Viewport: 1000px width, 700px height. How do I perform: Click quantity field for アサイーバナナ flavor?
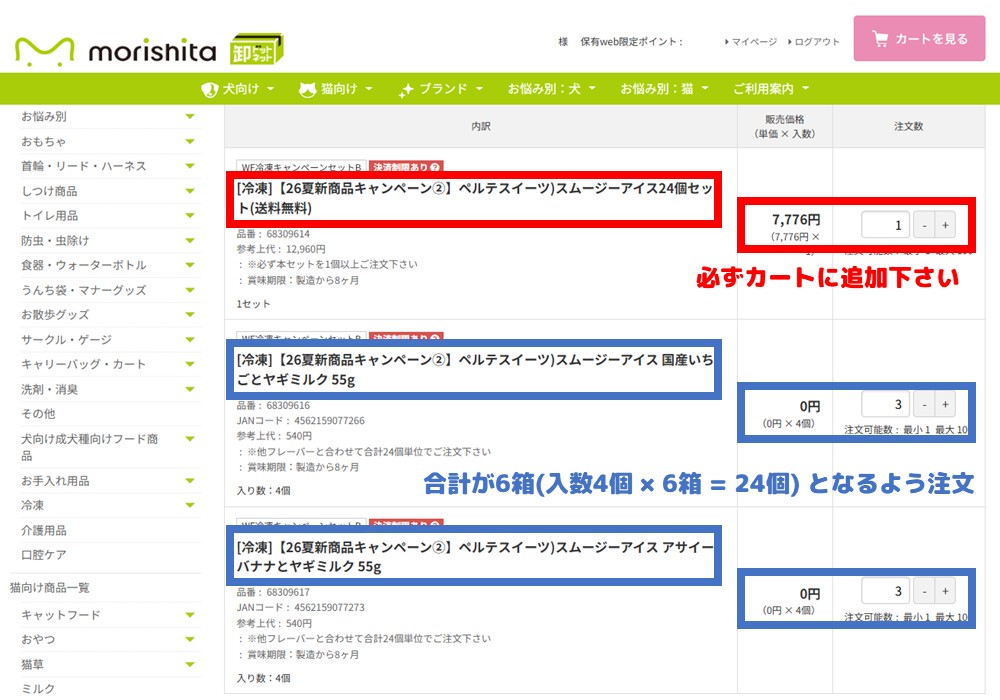[x=885, y=591]
